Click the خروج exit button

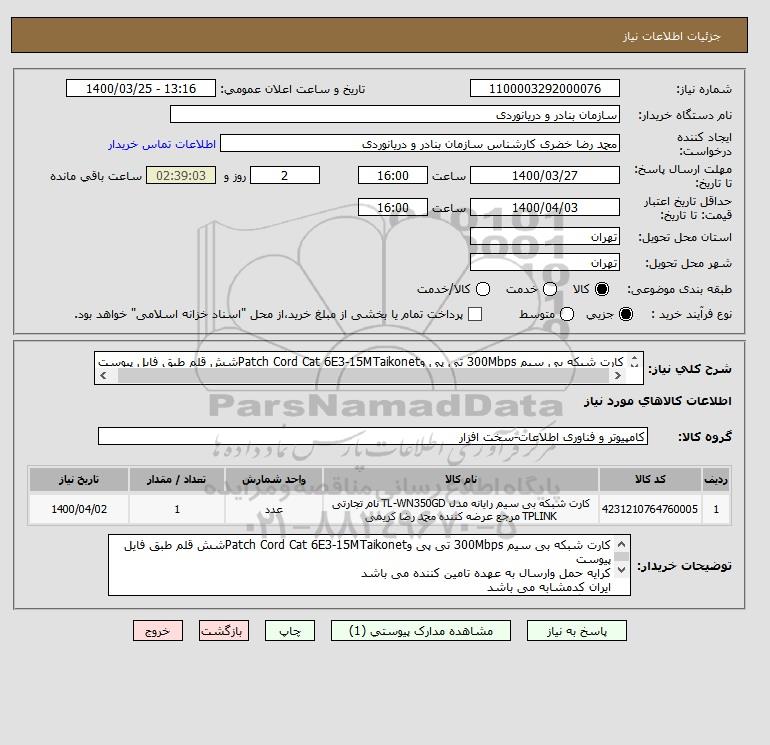158,631
